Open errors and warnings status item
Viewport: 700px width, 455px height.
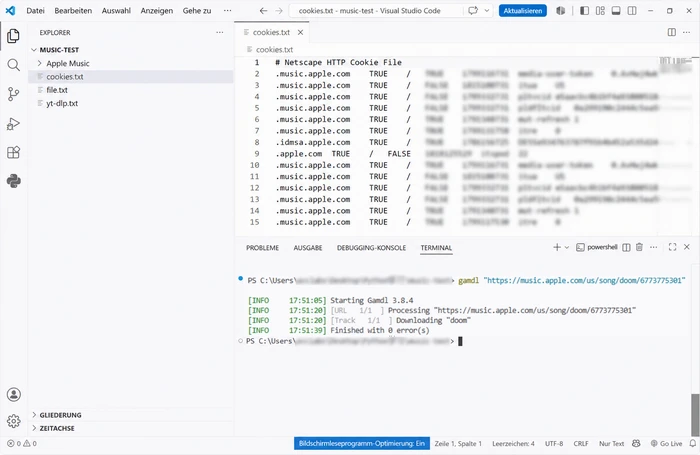click(22, 443)
